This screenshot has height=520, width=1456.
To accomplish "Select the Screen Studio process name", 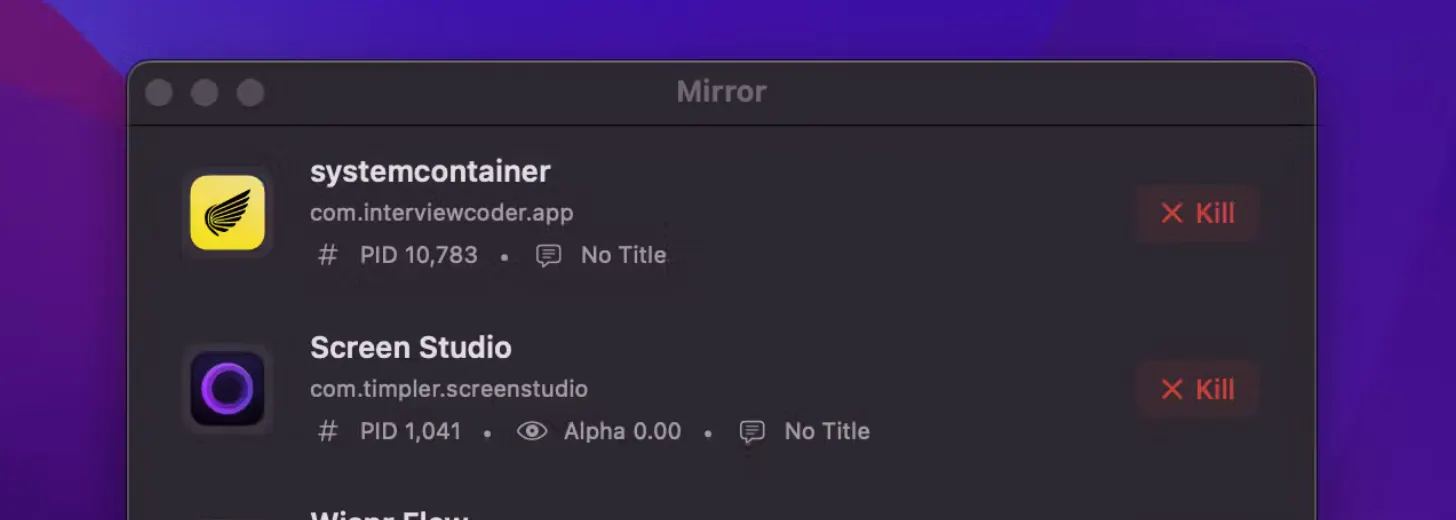I will [411, 347].
